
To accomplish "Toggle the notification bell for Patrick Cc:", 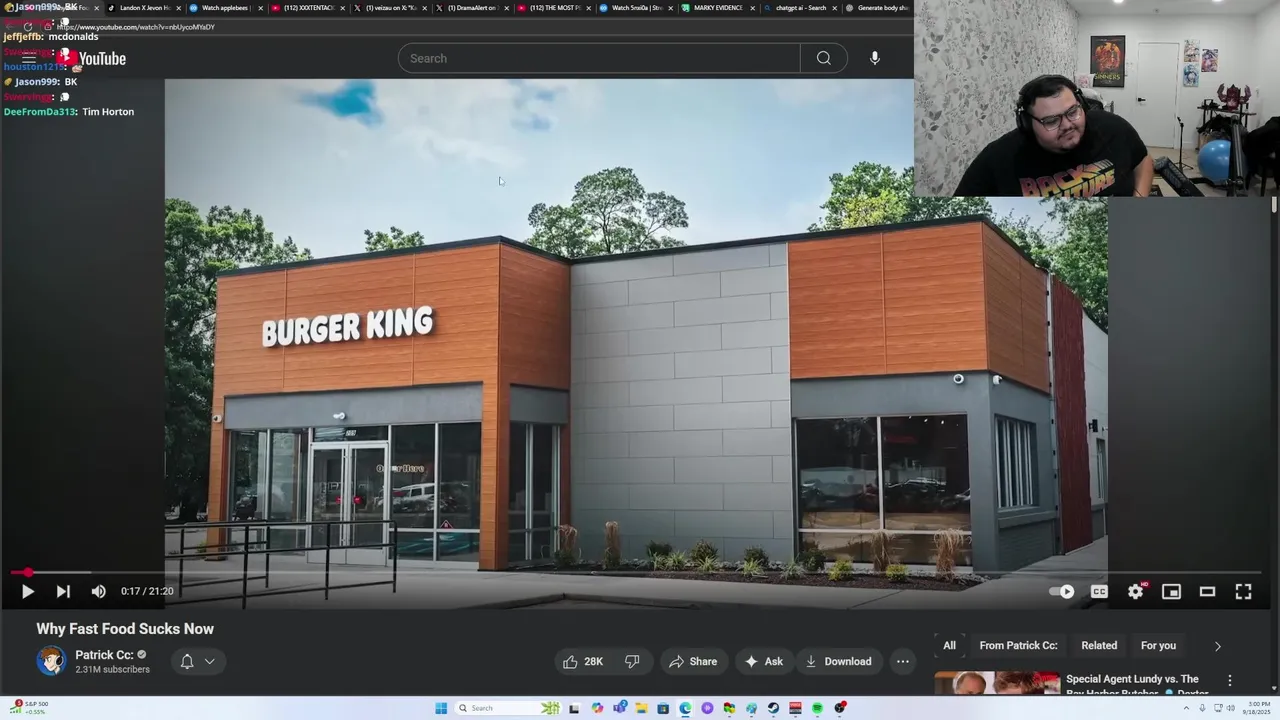I will coord(187,661).
